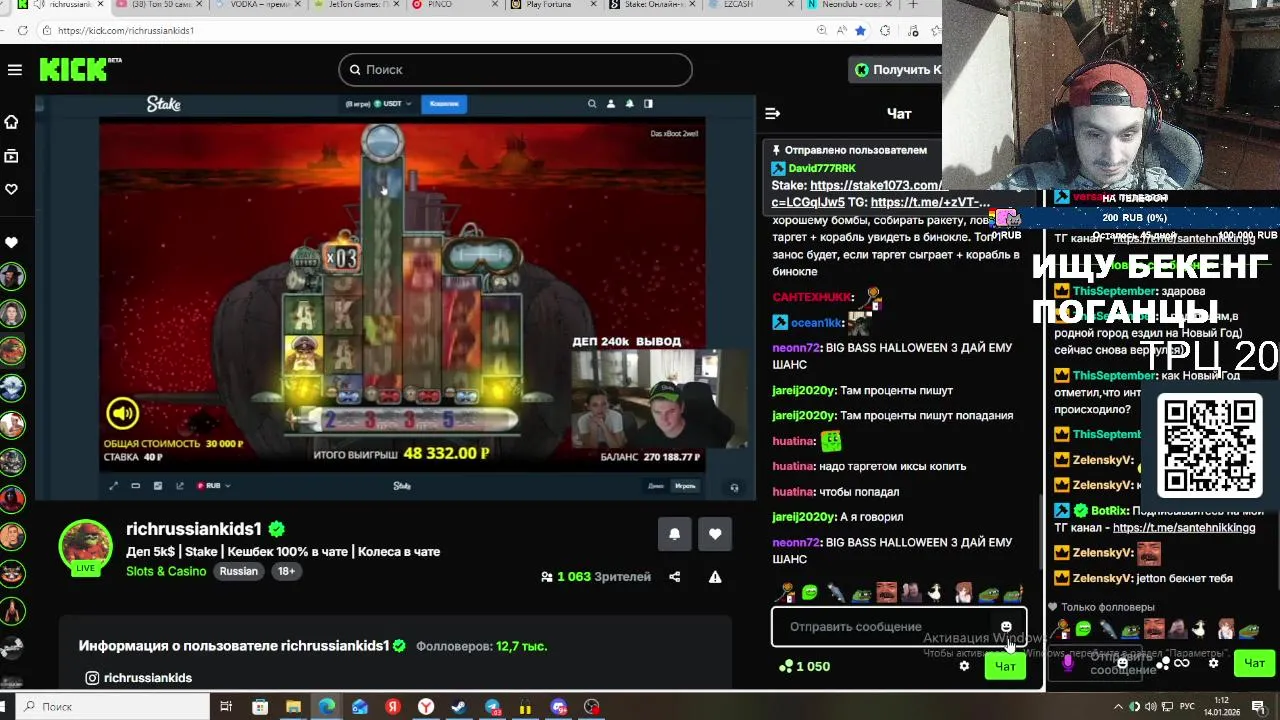Click BotRix Telegram link t.me/santehnikkingg

point(1184,528)
